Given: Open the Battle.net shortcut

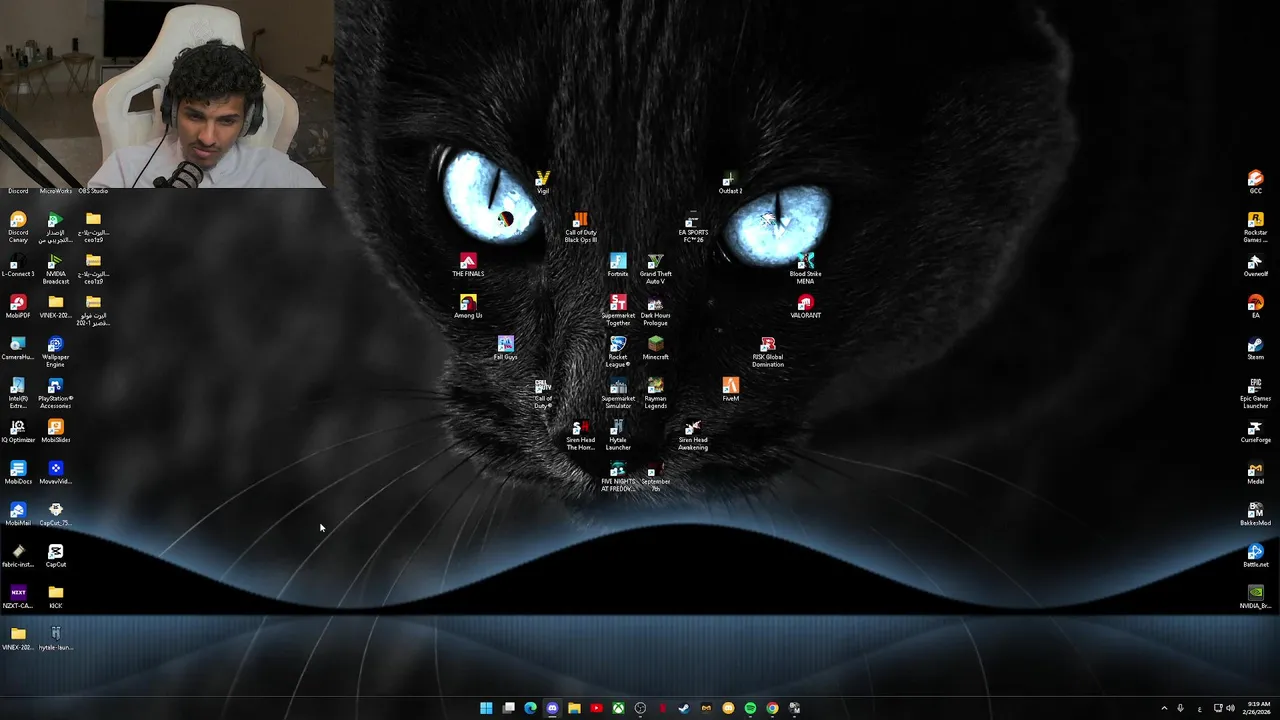Looking at the screenshot, I should tap(1255, 556).
